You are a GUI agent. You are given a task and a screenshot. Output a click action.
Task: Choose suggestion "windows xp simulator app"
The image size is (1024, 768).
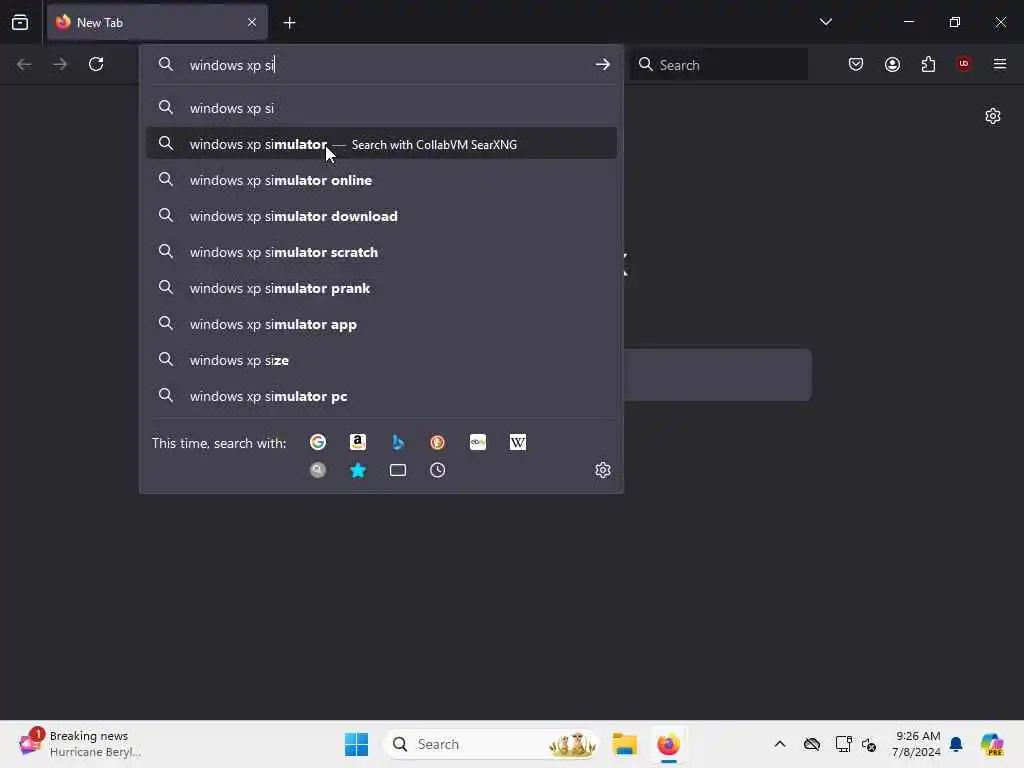point(381,324)
